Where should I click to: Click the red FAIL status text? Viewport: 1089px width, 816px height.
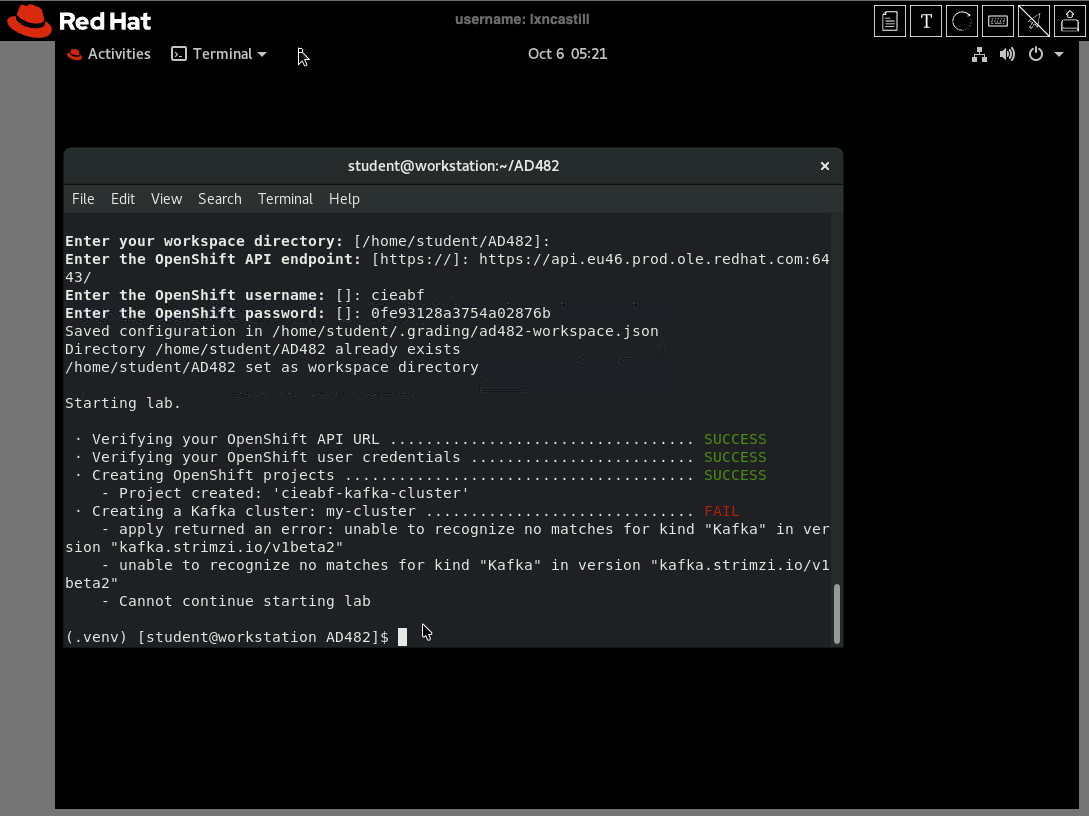point(722,511)
